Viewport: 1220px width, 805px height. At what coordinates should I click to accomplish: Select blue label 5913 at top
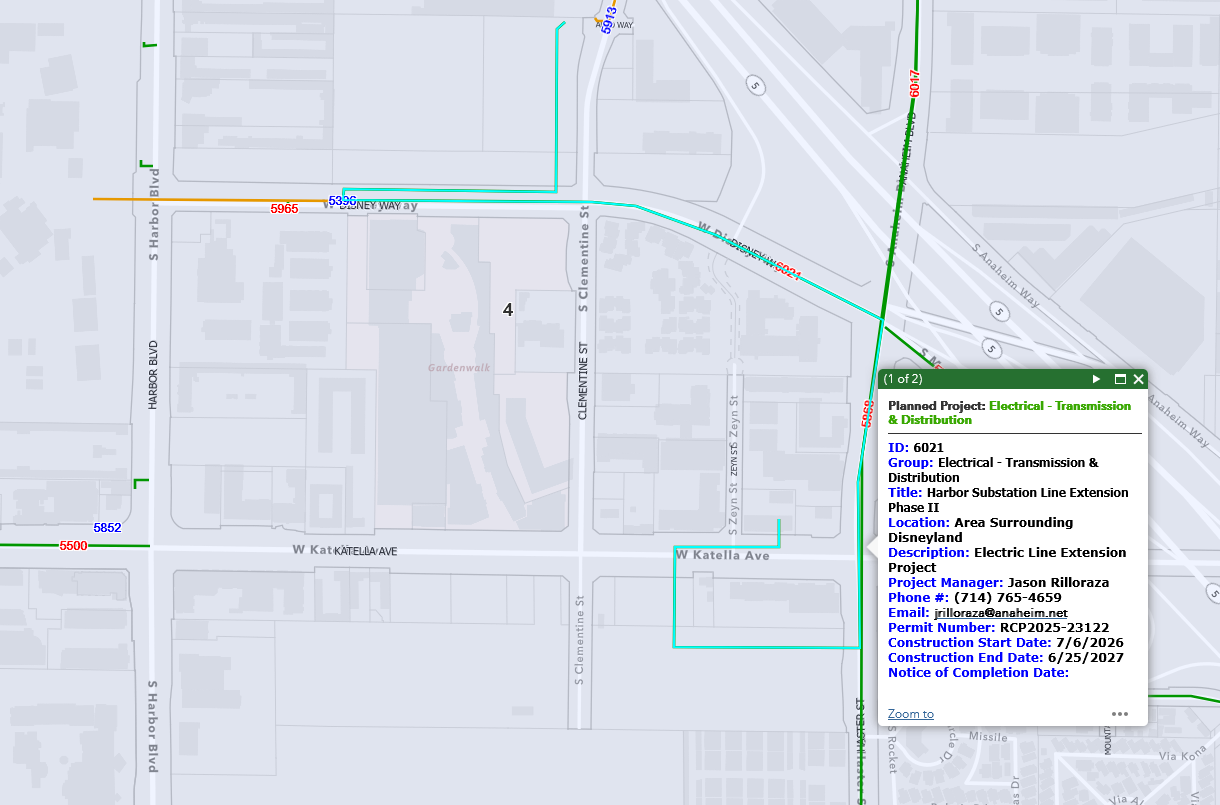tap(607, 20)
